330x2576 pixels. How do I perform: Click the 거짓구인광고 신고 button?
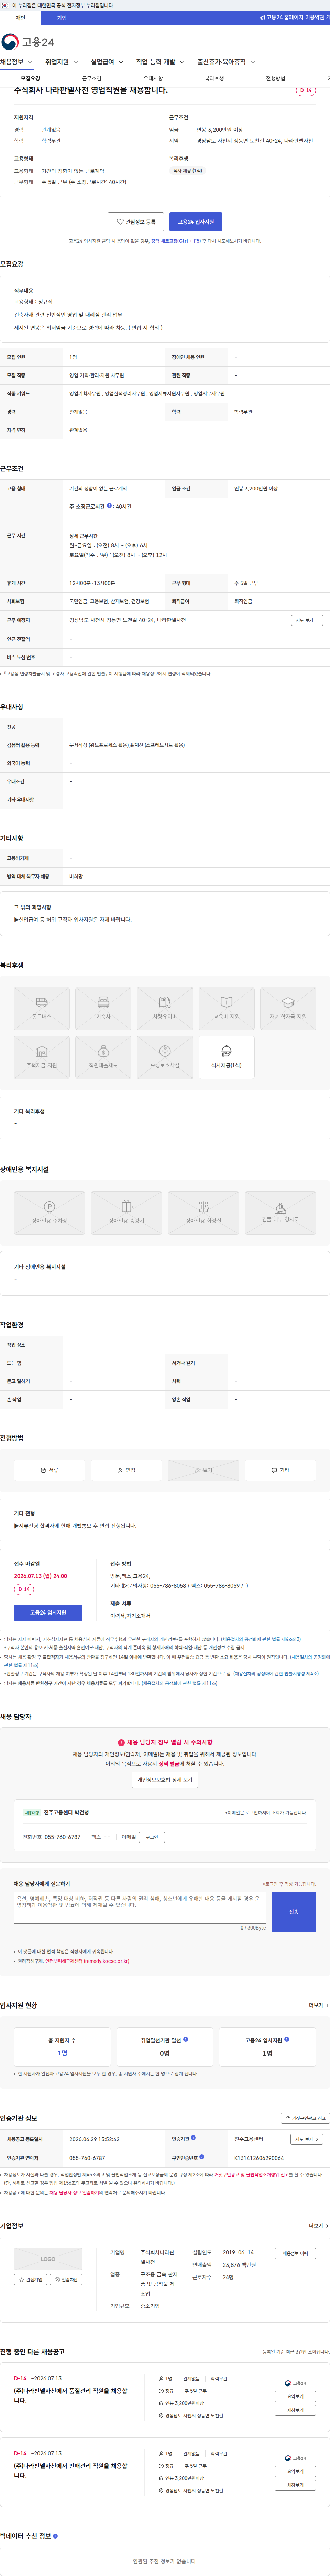click(x=305, y=2118)
